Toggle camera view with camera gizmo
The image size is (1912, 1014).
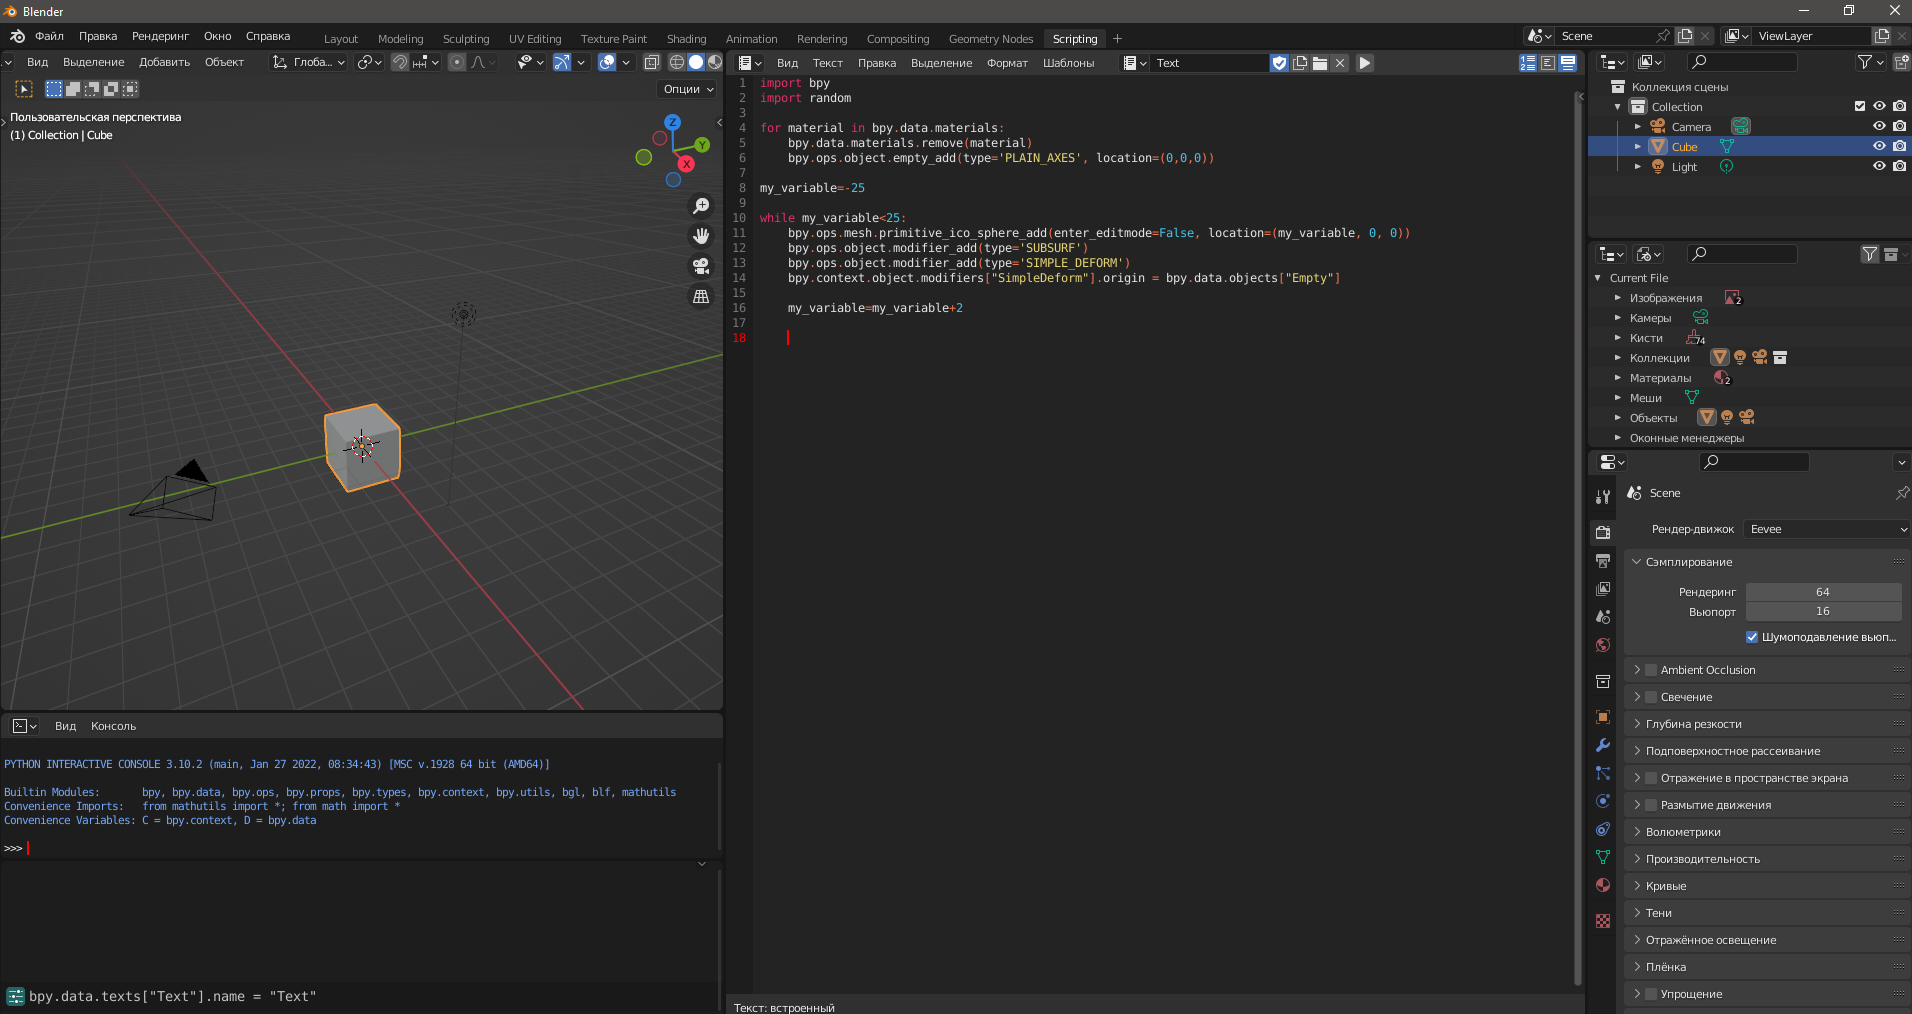point(701,266)
